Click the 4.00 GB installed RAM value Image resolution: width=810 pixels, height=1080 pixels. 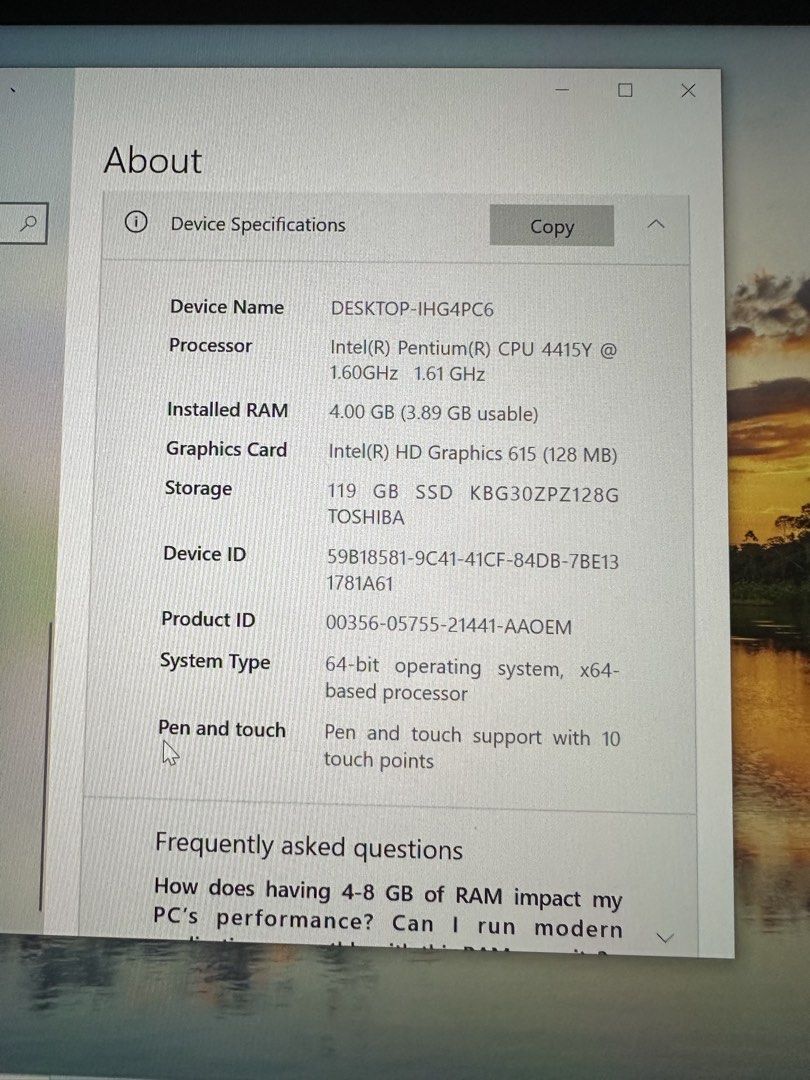point(433,413)
